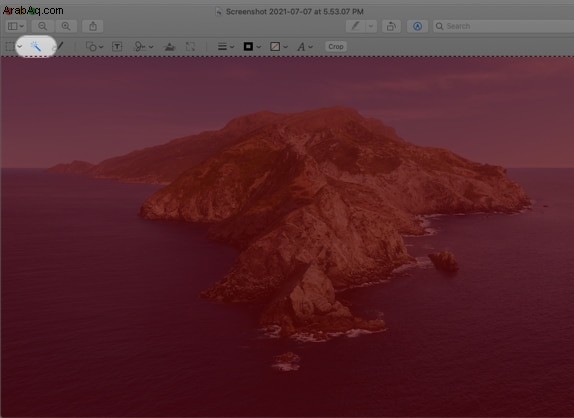Viewport: 574px width, 418px height.
Task: Open the Adjust Size tool
Action: point(190,46)
